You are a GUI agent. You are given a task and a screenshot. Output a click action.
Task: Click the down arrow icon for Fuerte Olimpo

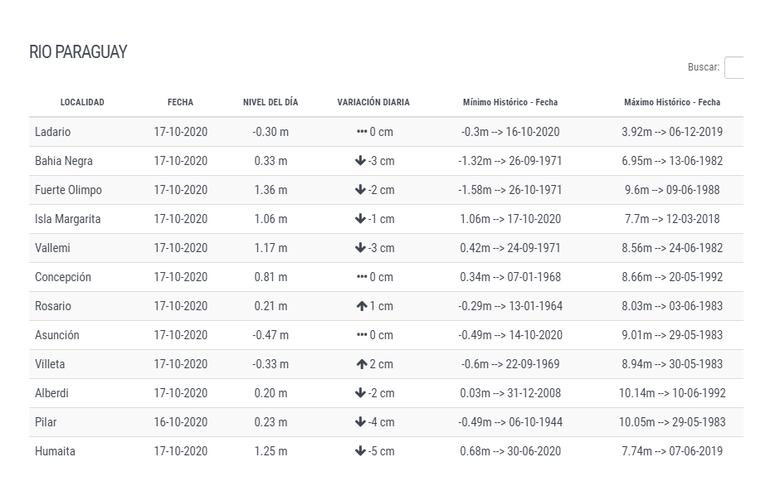pyautogui.click(x=360, y=190)
